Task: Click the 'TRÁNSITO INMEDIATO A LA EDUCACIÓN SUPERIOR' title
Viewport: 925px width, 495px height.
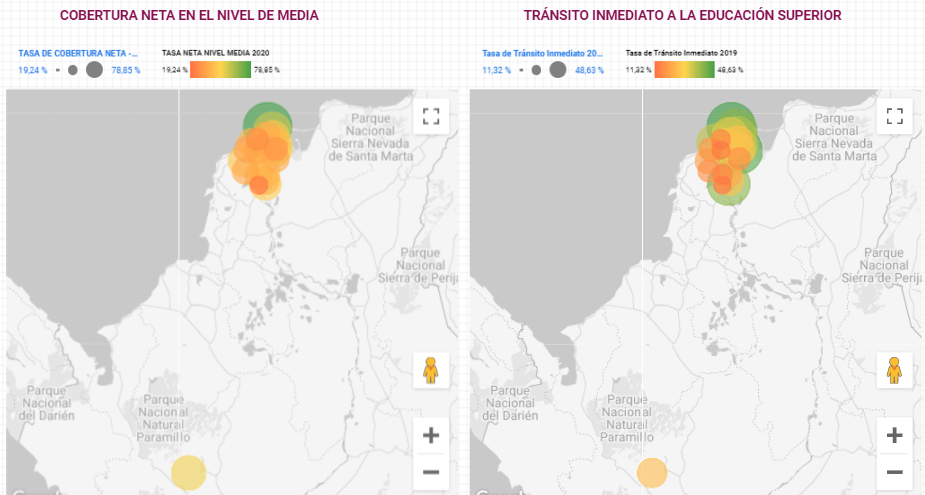Action: [682, 15]
